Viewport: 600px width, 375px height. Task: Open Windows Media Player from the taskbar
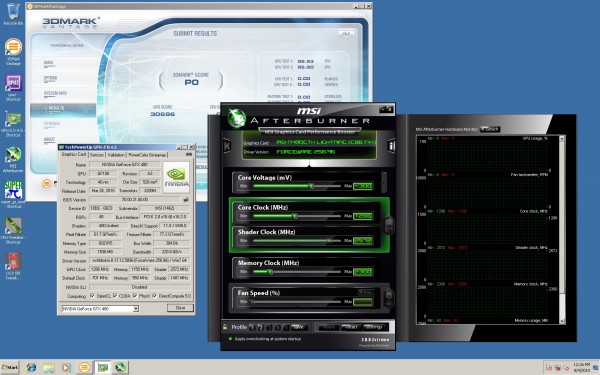click(x=66, y=368)
